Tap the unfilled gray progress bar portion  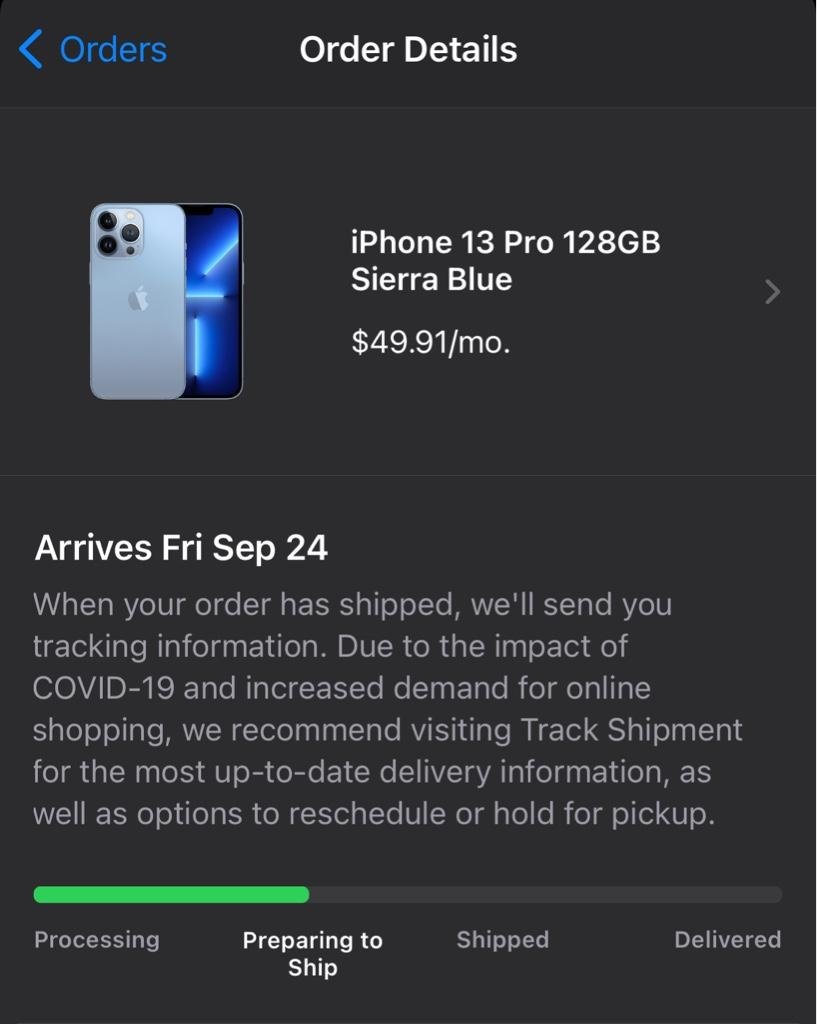(x=545, y=895)
